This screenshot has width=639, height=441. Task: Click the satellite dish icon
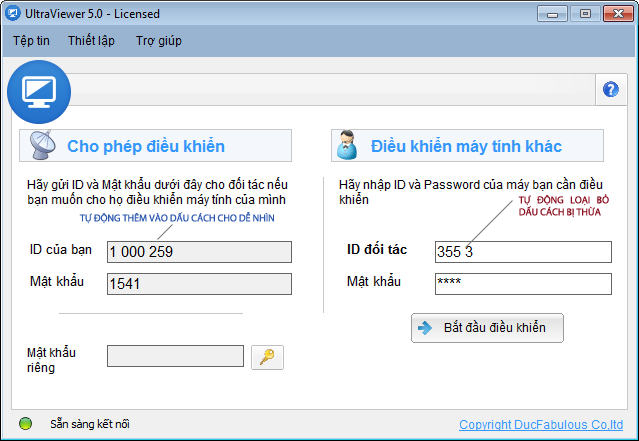pyautogui.click(x=42, y=145)
